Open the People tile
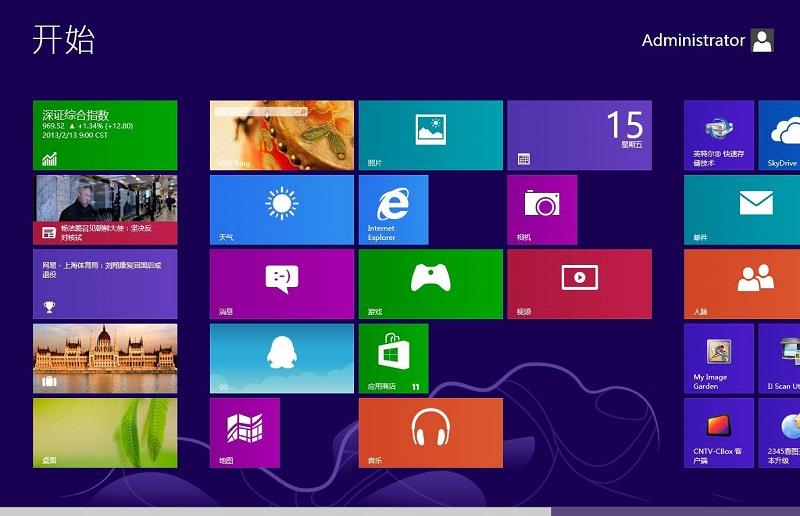Screen dimensions: 800x516 point(742,284)
